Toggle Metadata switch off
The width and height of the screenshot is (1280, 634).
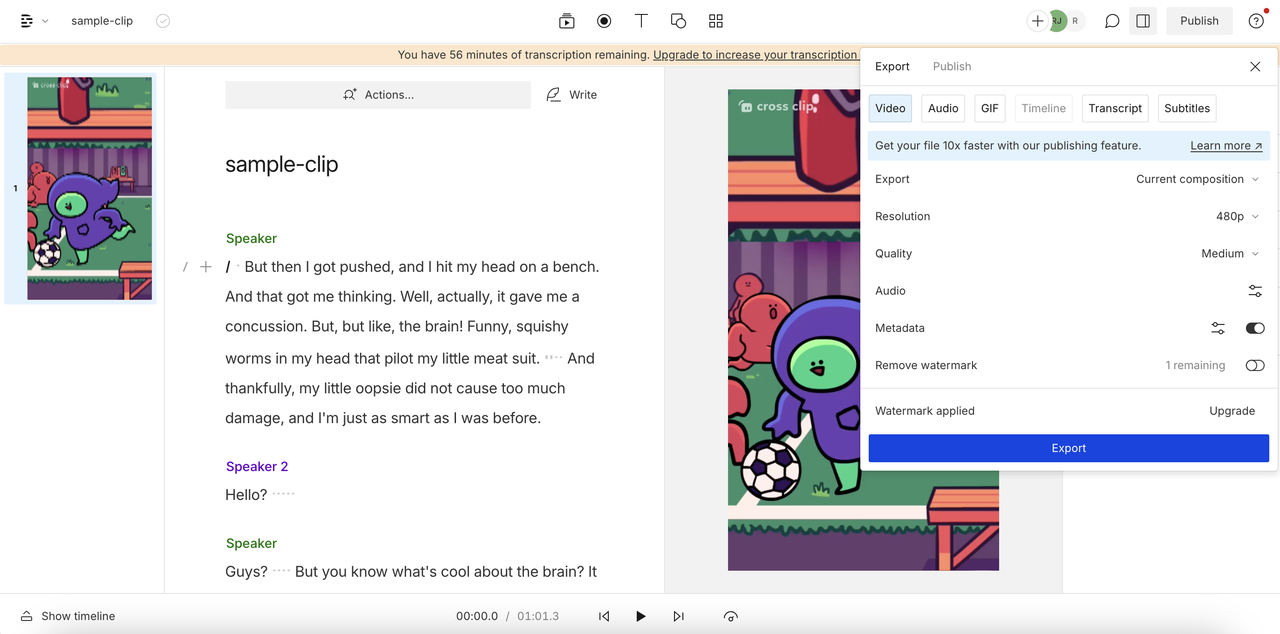(1255, 328)
